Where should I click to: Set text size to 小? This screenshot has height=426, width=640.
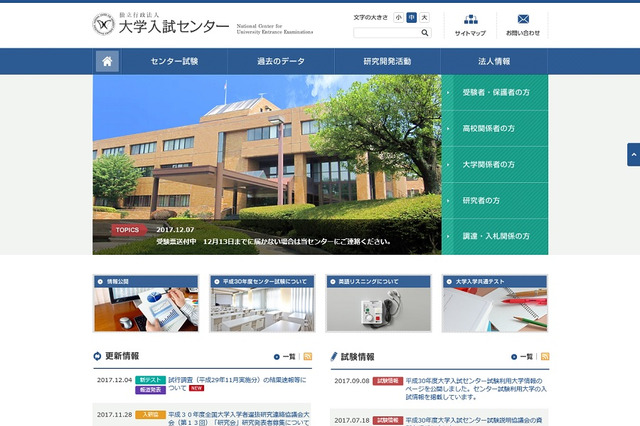pos(398,18)
